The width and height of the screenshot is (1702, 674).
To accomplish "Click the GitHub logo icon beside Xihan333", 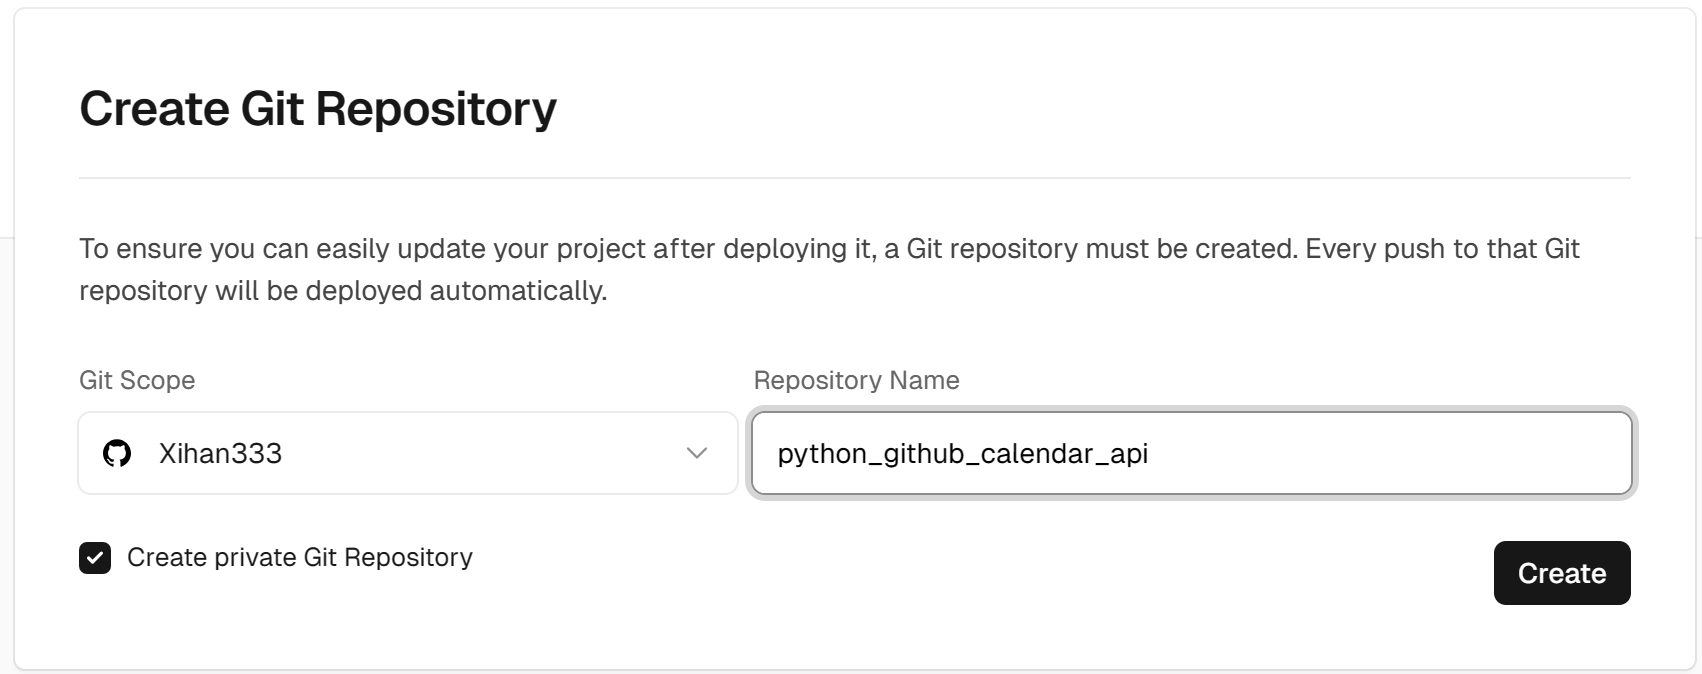I will coord(117,453).
